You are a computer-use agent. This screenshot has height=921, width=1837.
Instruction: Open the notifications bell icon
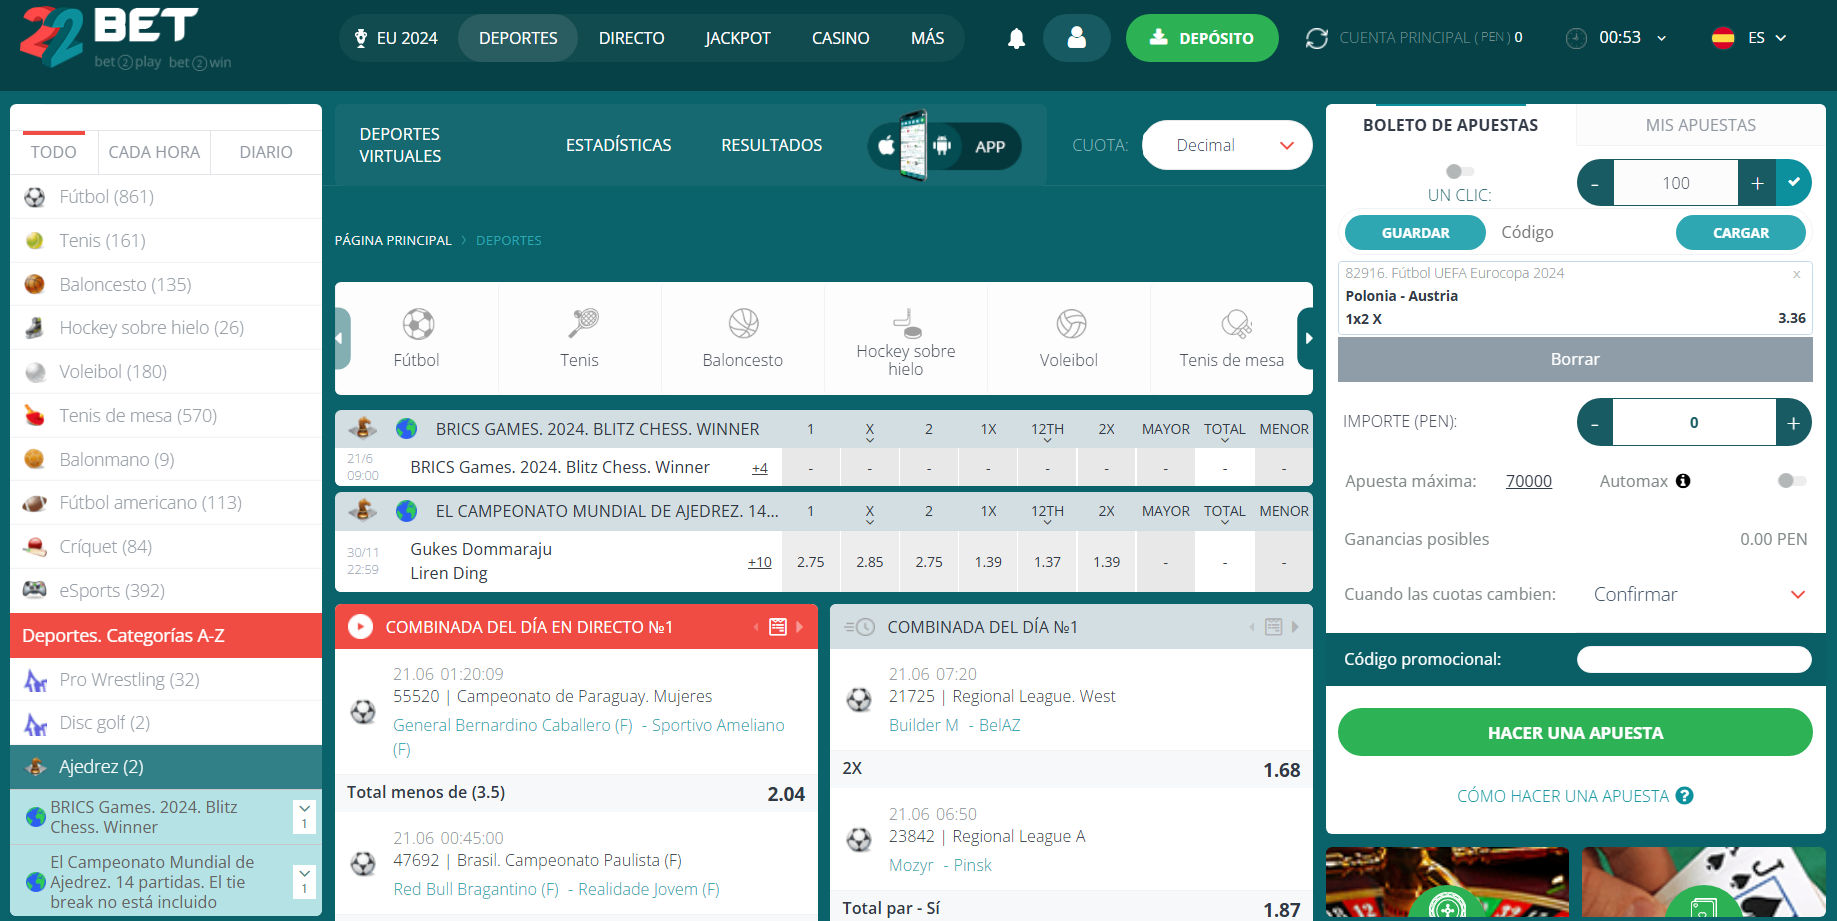[1016, 38]
